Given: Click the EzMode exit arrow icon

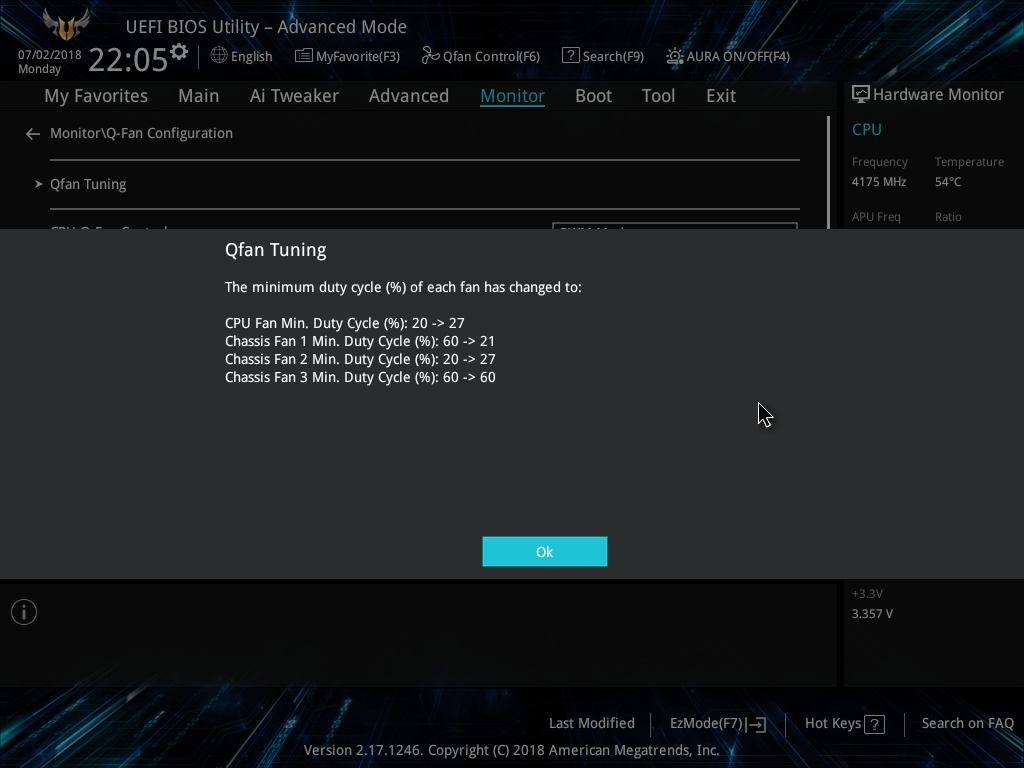Looking at the screenshot, I should pyautogui.click(x=756, y=724).
